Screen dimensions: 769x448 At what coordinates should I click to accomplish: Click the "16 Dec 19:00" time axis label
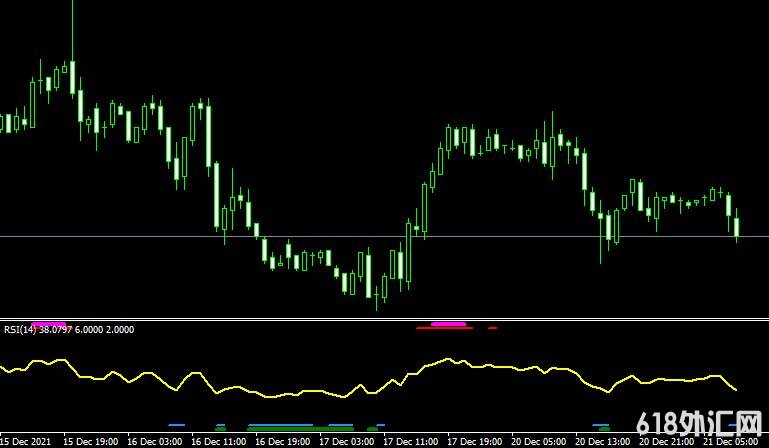tap(282, 442)
